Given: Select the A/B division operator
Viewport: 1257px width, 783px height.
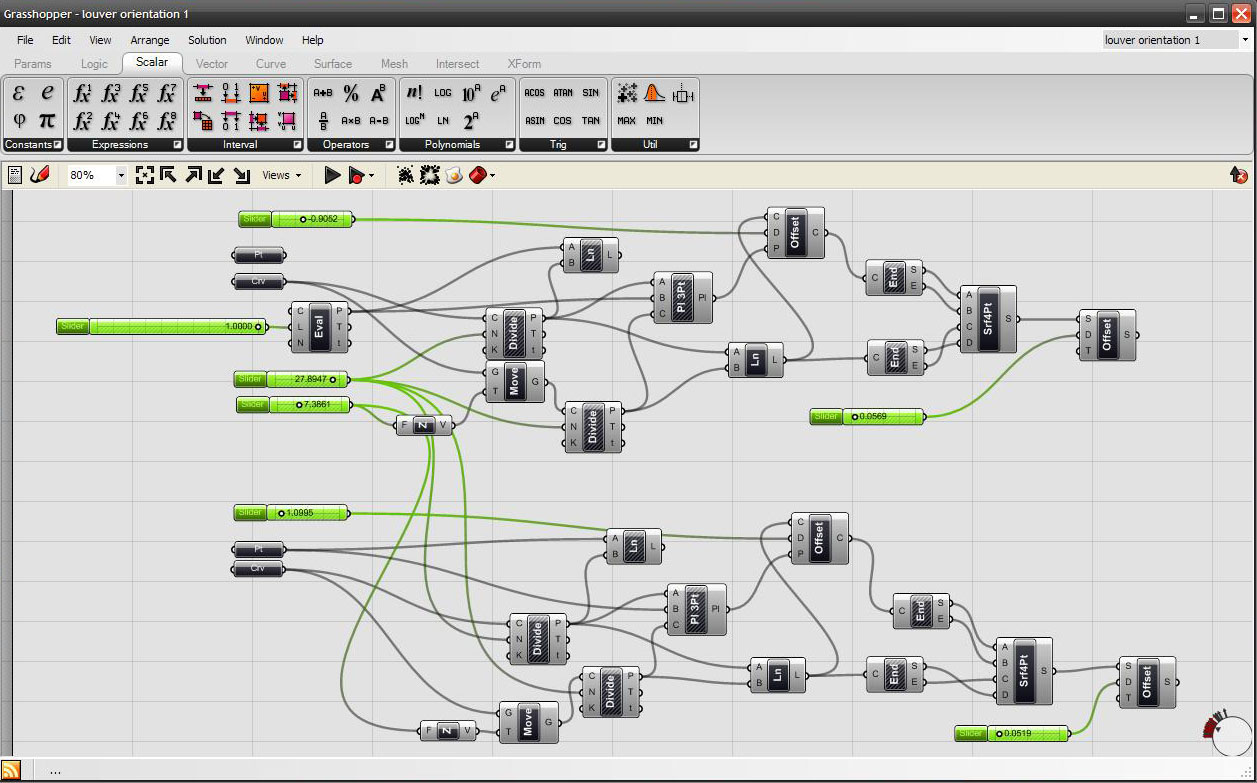Looking at the screenshot, I should pyautogui.click(x=323, y=121).
